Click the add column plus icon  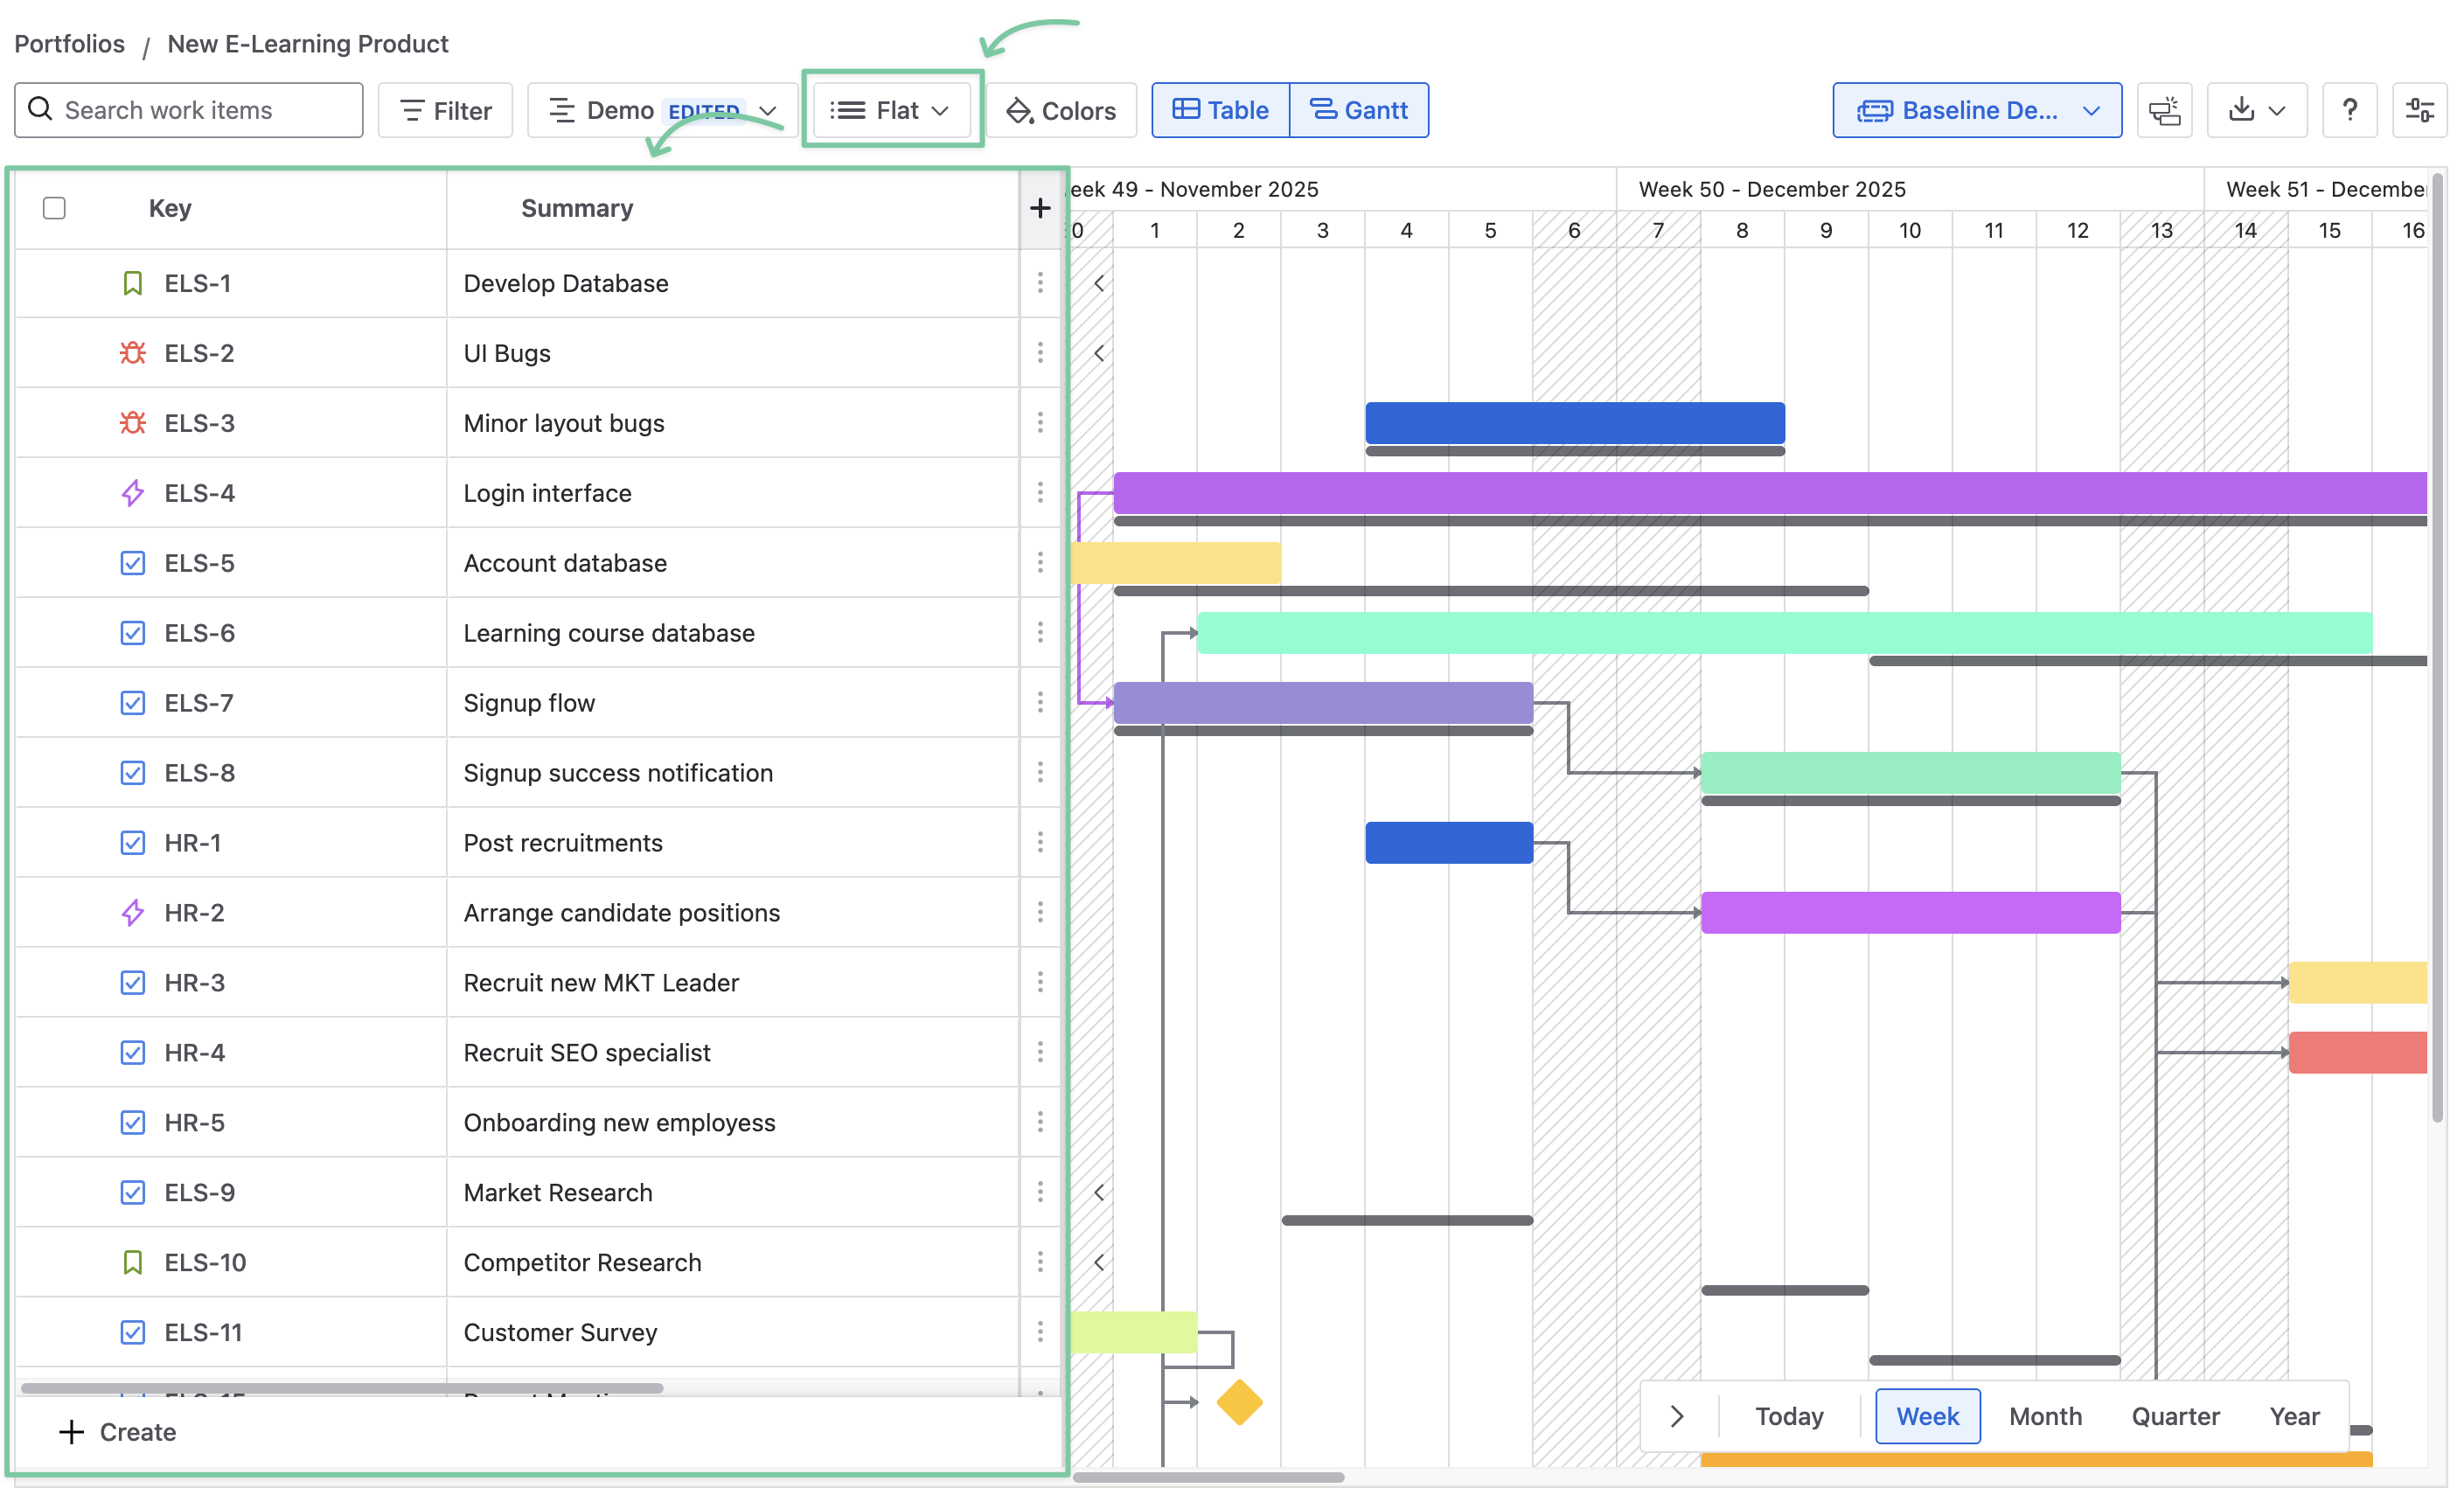coord(1039,208)
